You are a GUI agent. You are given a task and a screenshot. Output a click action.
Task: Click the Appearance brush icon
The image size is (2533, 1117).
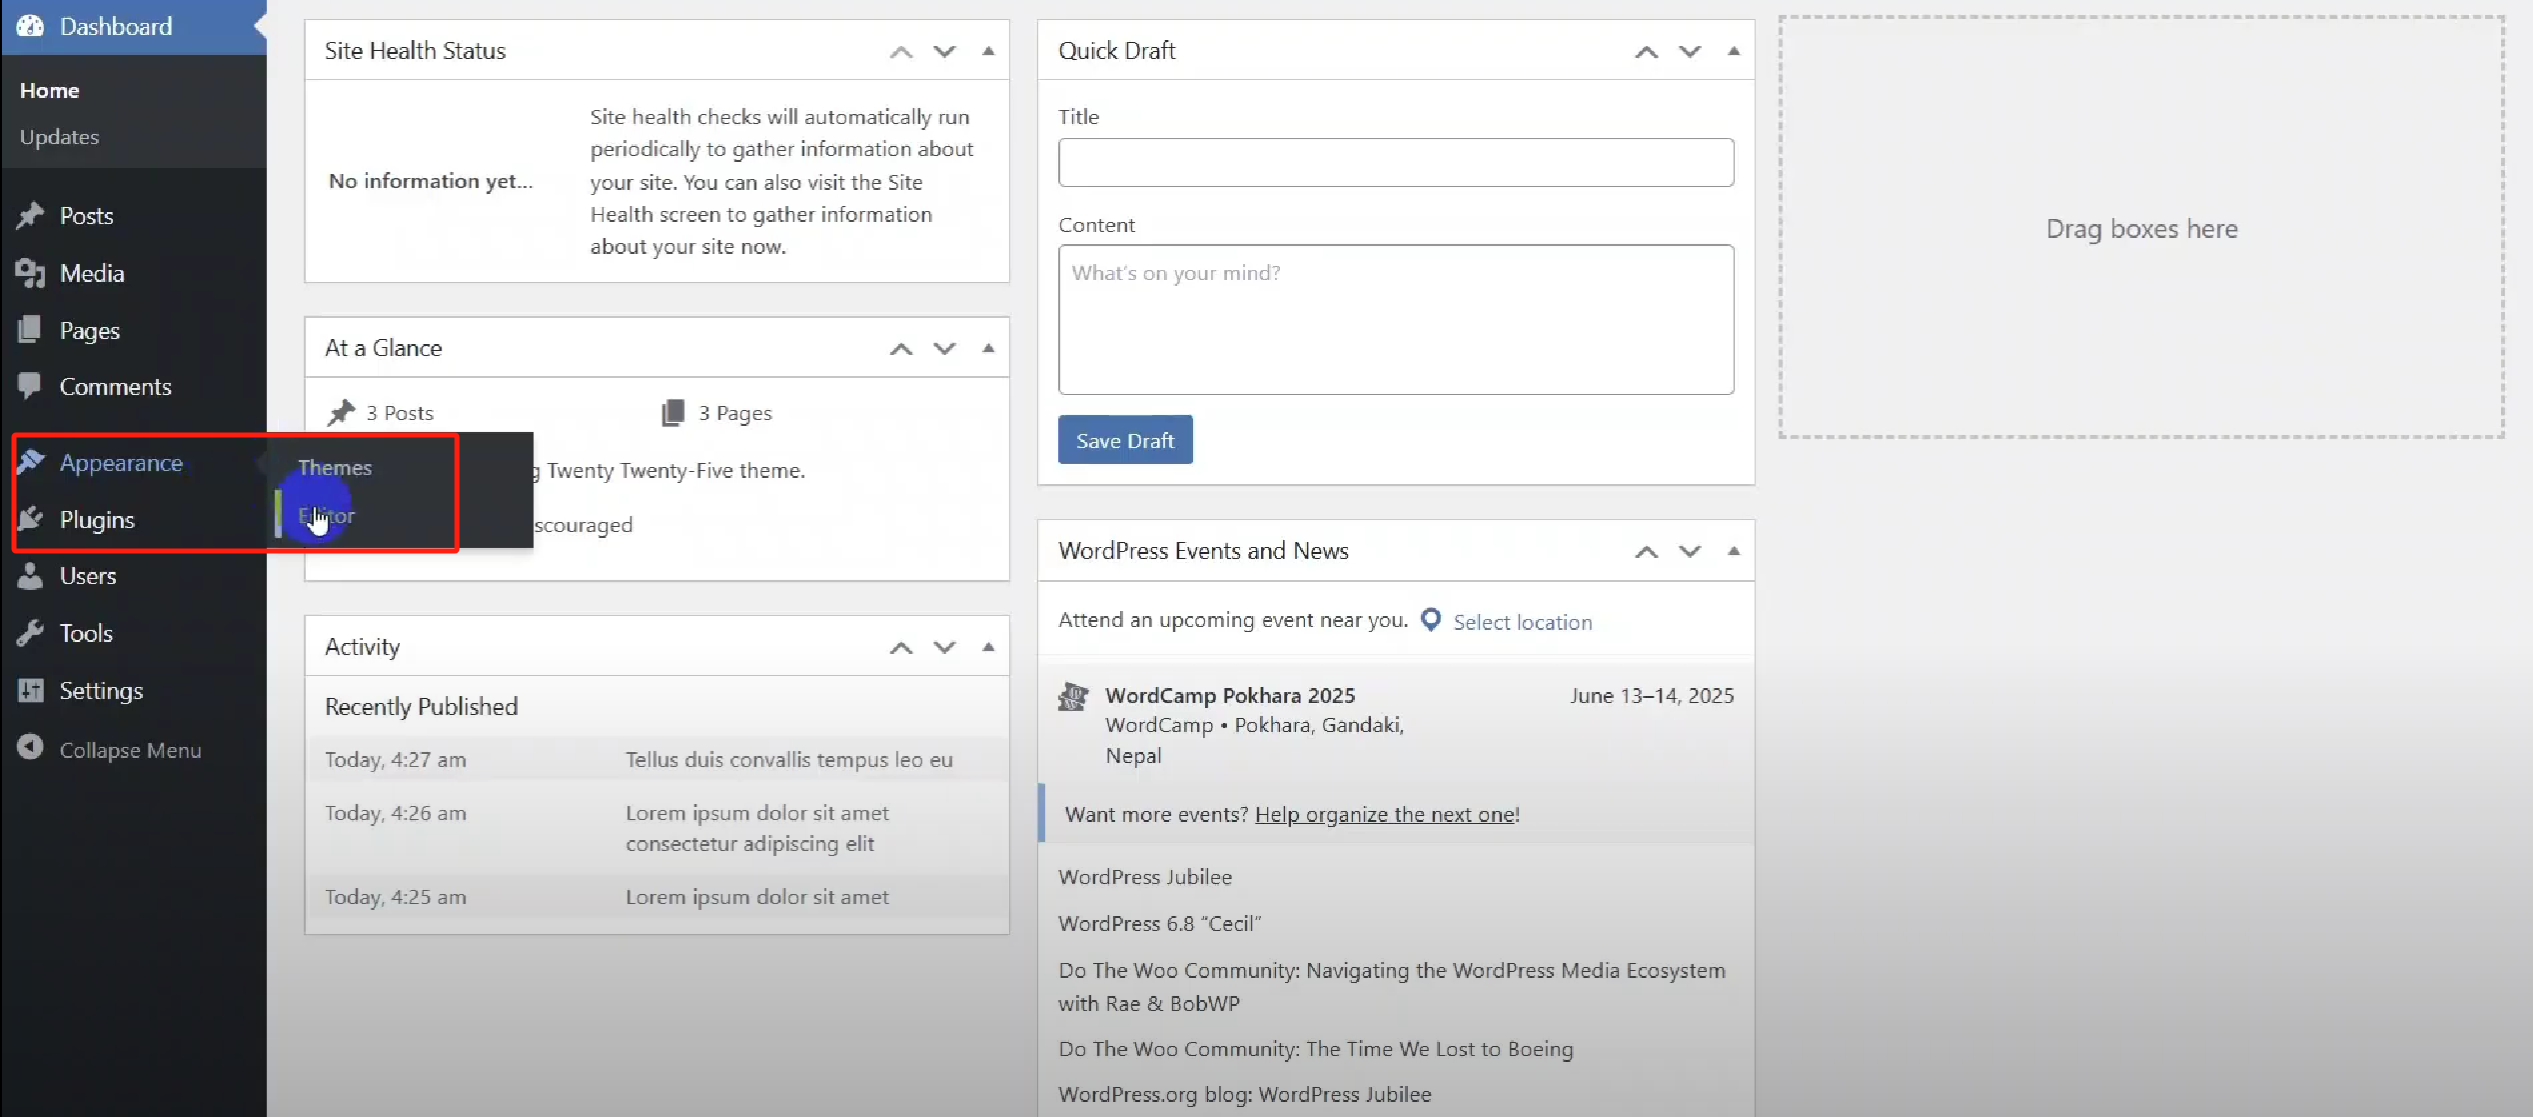click(31, 461)
